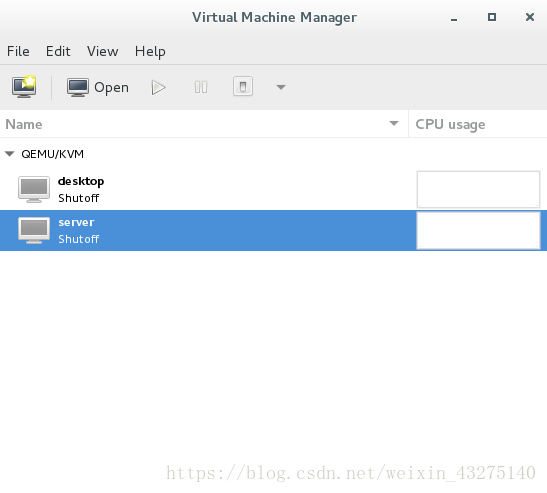Select the desktop virtual machine
547x493 pixels.
274,189
